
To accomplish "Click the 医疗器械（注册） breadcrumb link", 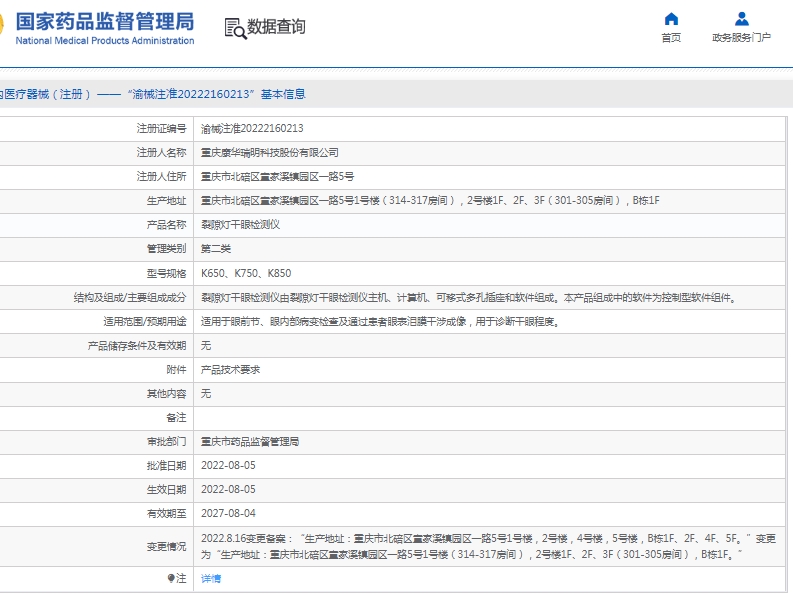I will (x=45, y=94).
